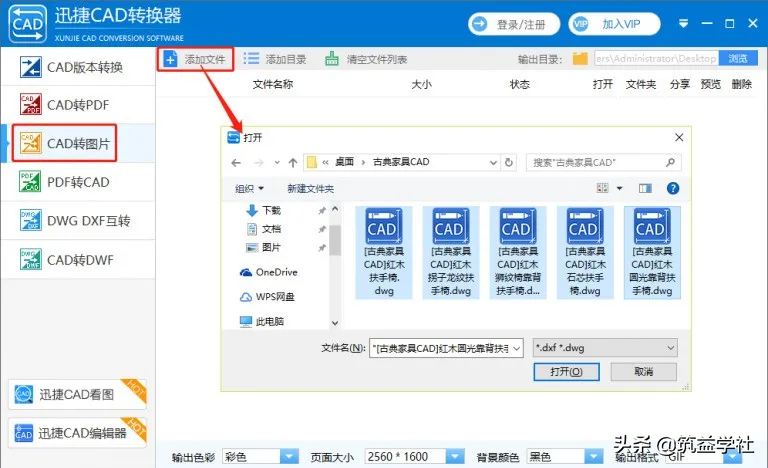The height and width of the screenshot is (468, 768).
Task: Select the 红木扶手椅.dwg file
Action: 384,252
